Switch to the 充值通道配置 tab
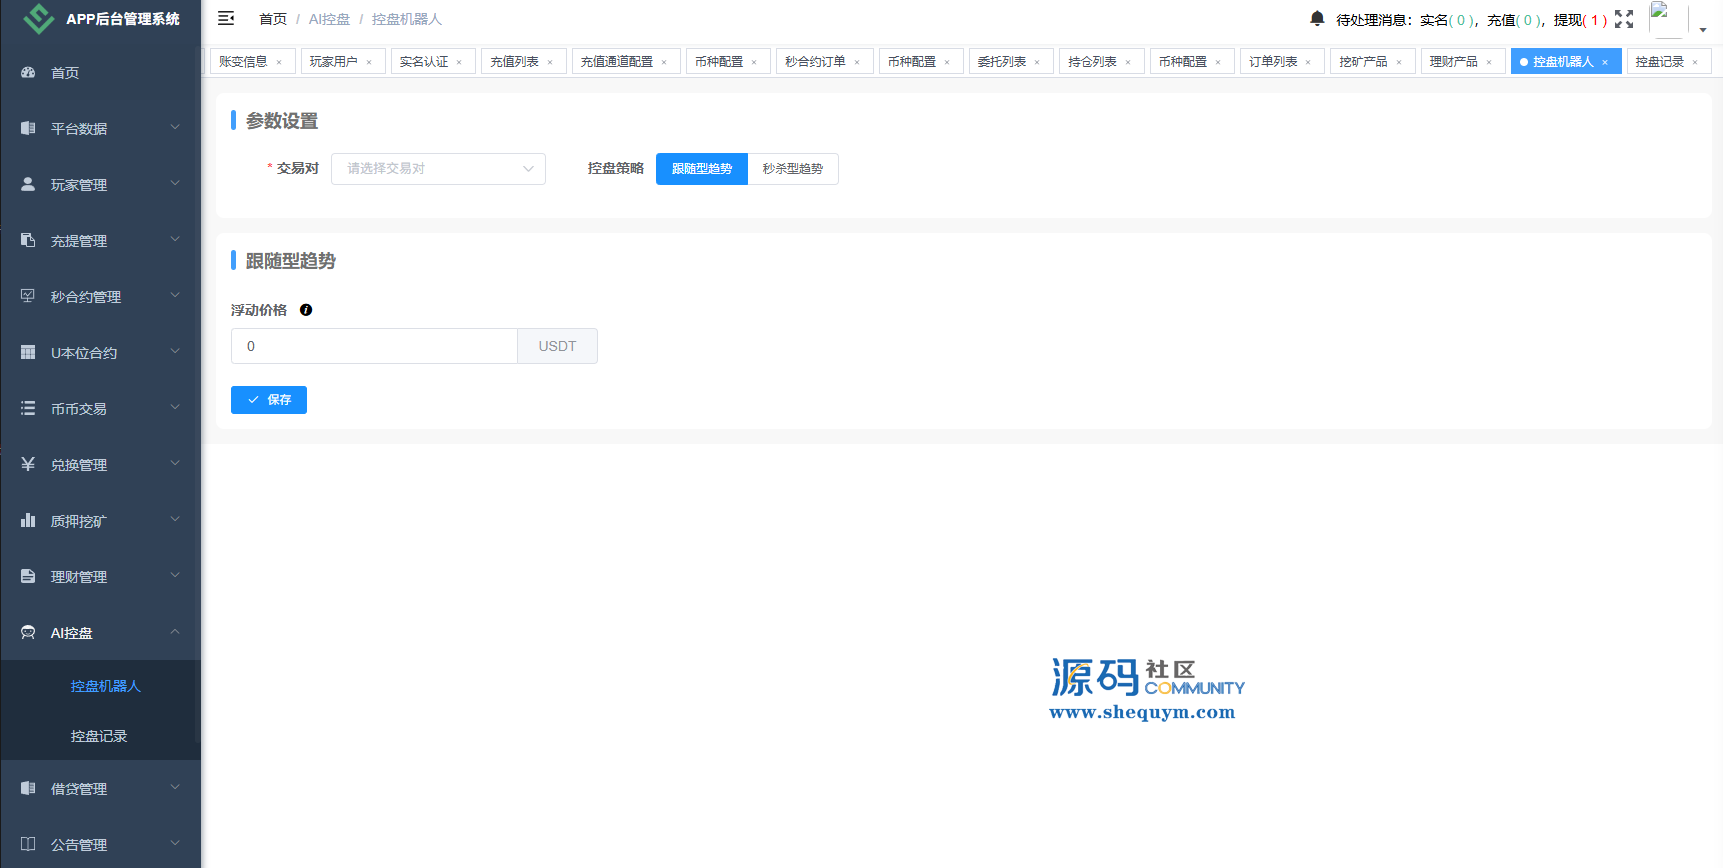The height and width of the screenshot is (868, 1723). point(617,62)
